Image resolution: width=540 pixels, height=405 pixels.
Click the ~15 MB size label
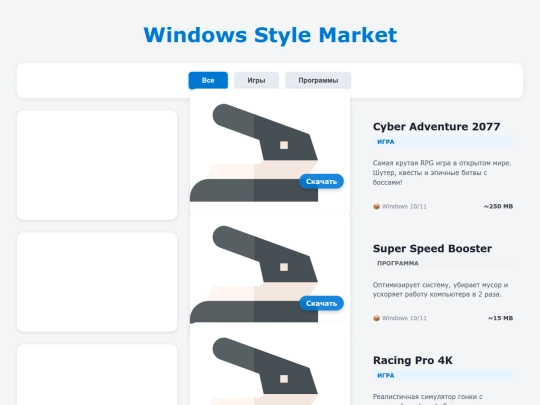pos(500,318)
